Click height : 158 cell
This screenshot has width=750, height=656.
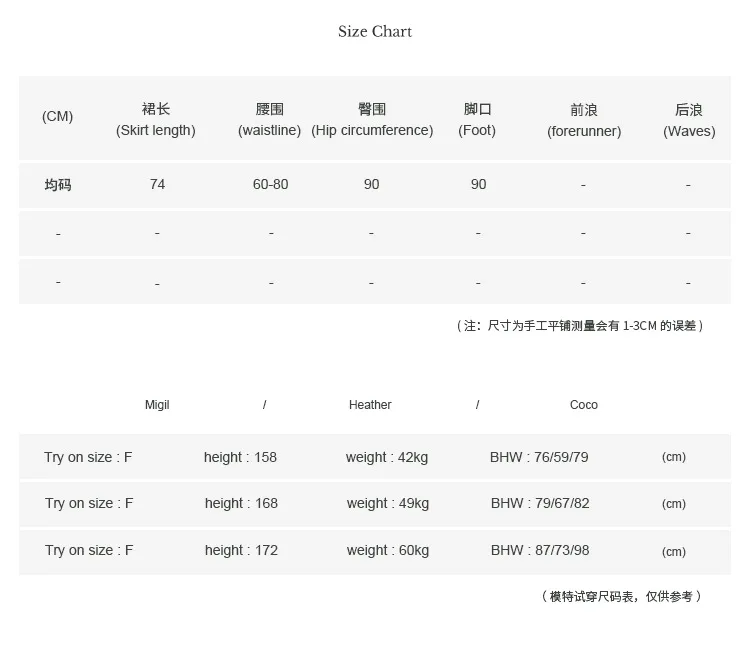coord(240,457)
